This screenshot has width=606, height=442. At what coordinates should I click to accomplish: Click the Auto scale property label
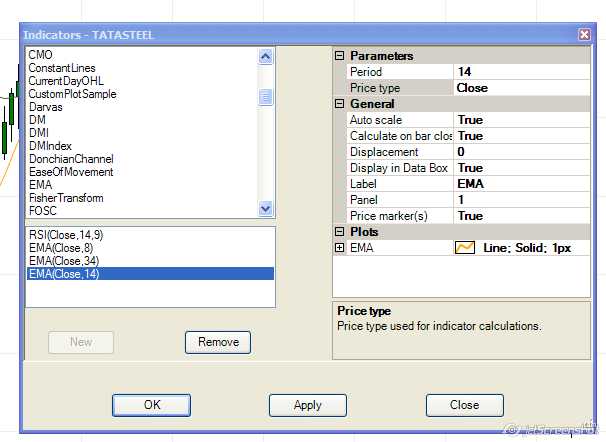[376, 120]
